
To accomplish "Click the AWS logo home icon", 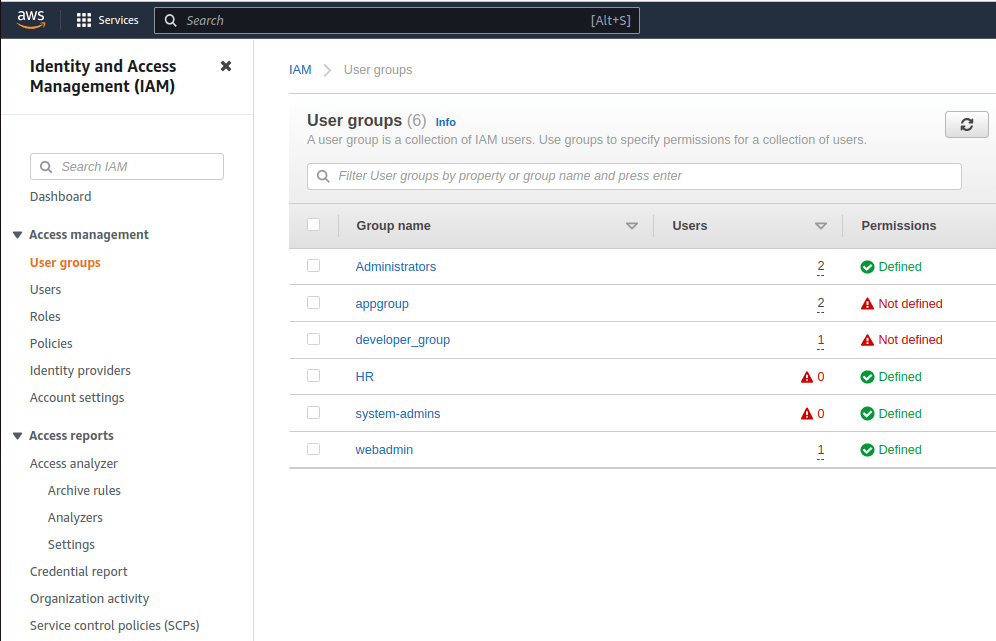I will click(x=31, y=20).
